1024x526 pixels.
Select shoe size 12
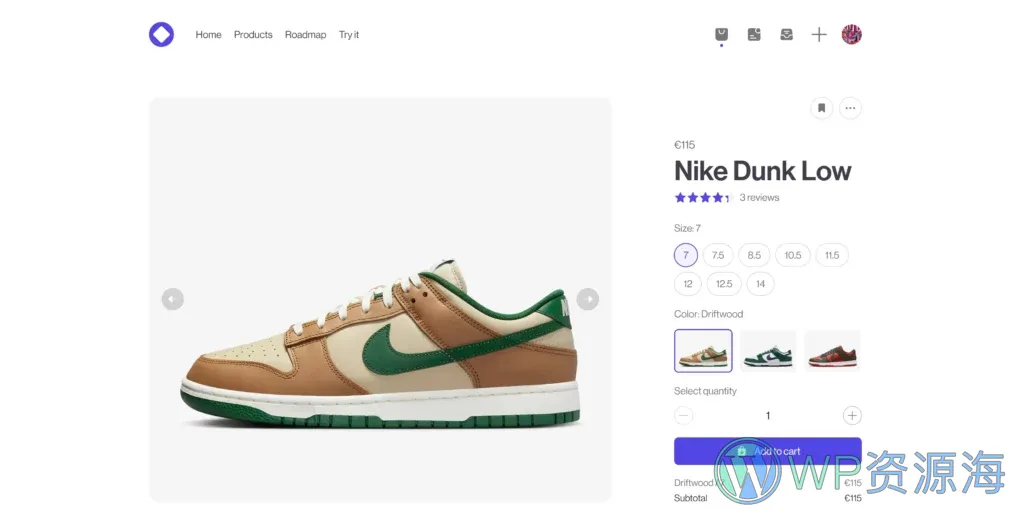point(688,284)
